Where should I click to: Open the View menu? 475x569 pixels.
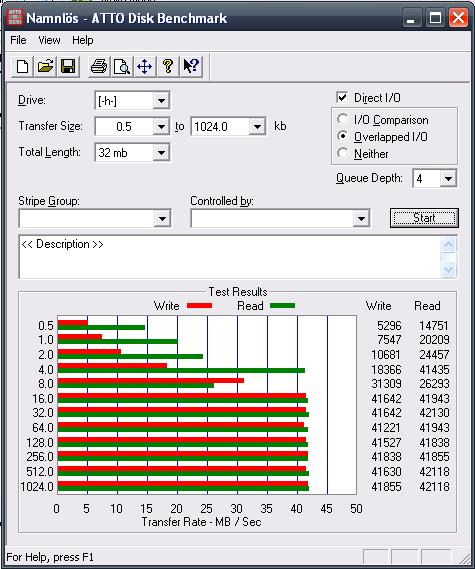[x=49, y=40]
